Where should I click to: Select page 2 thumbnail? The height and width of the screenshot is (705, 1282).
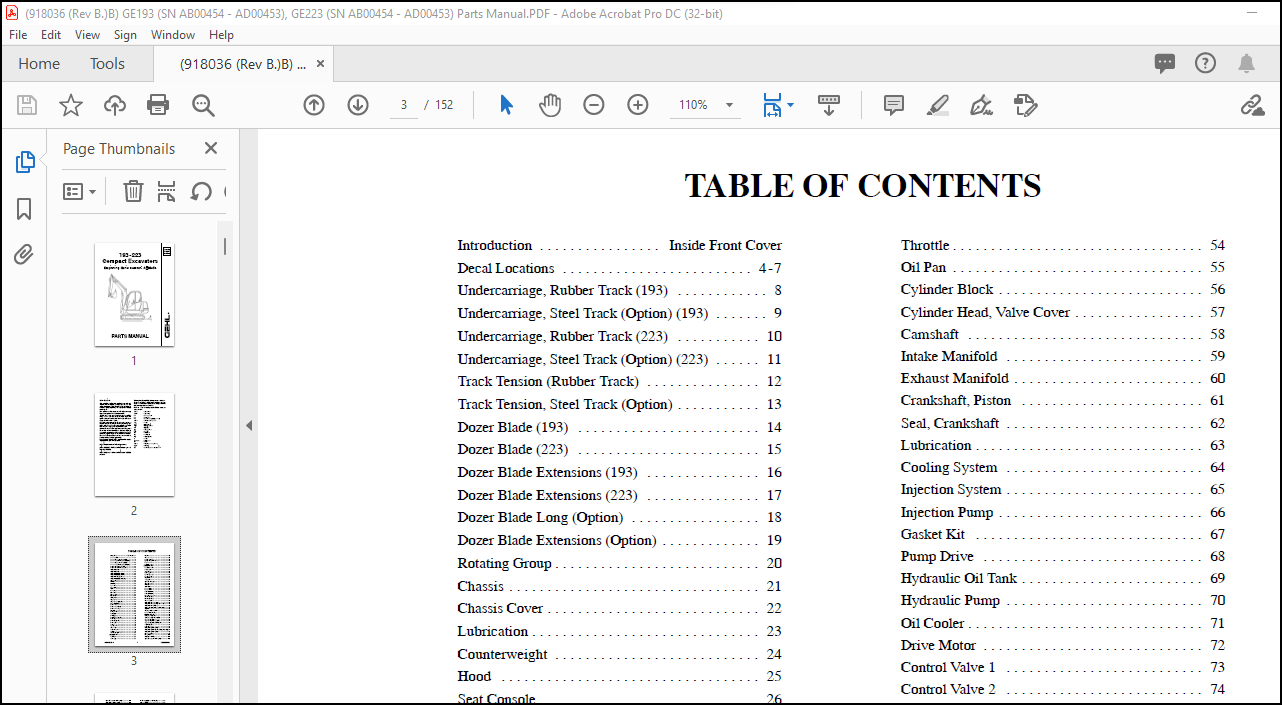pos(134,444)
